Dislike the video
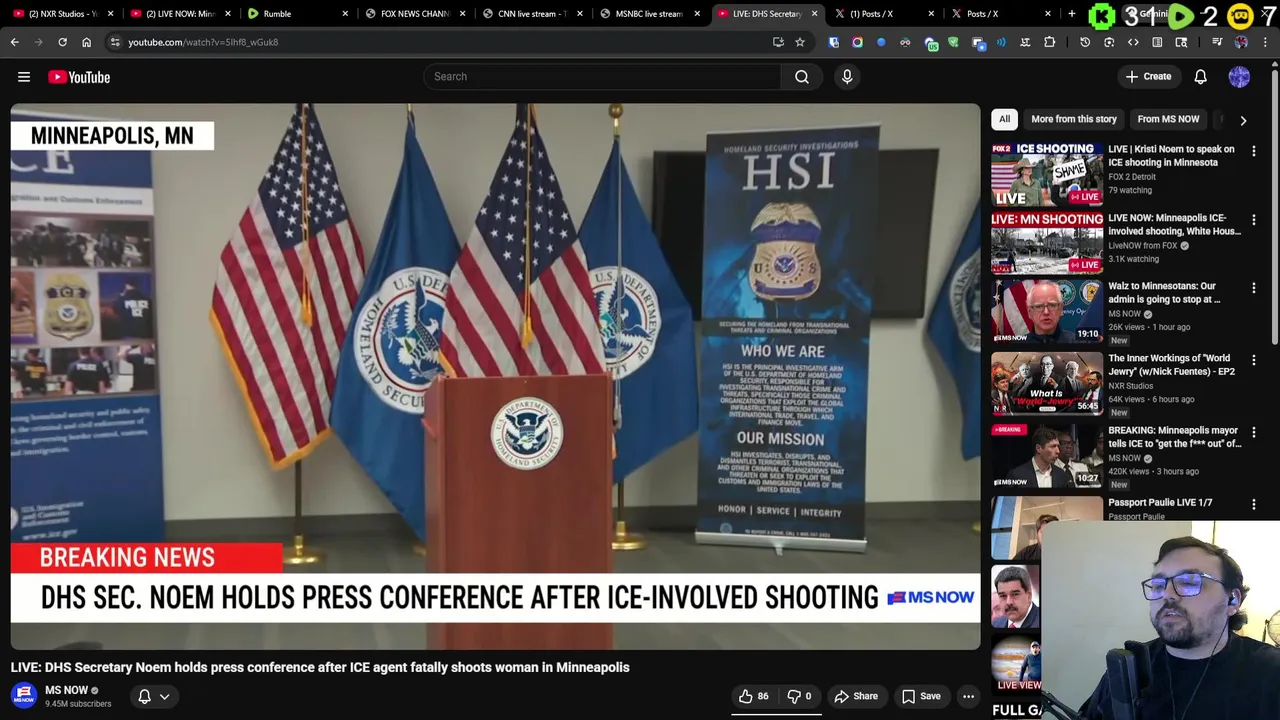 coord(799,696)
